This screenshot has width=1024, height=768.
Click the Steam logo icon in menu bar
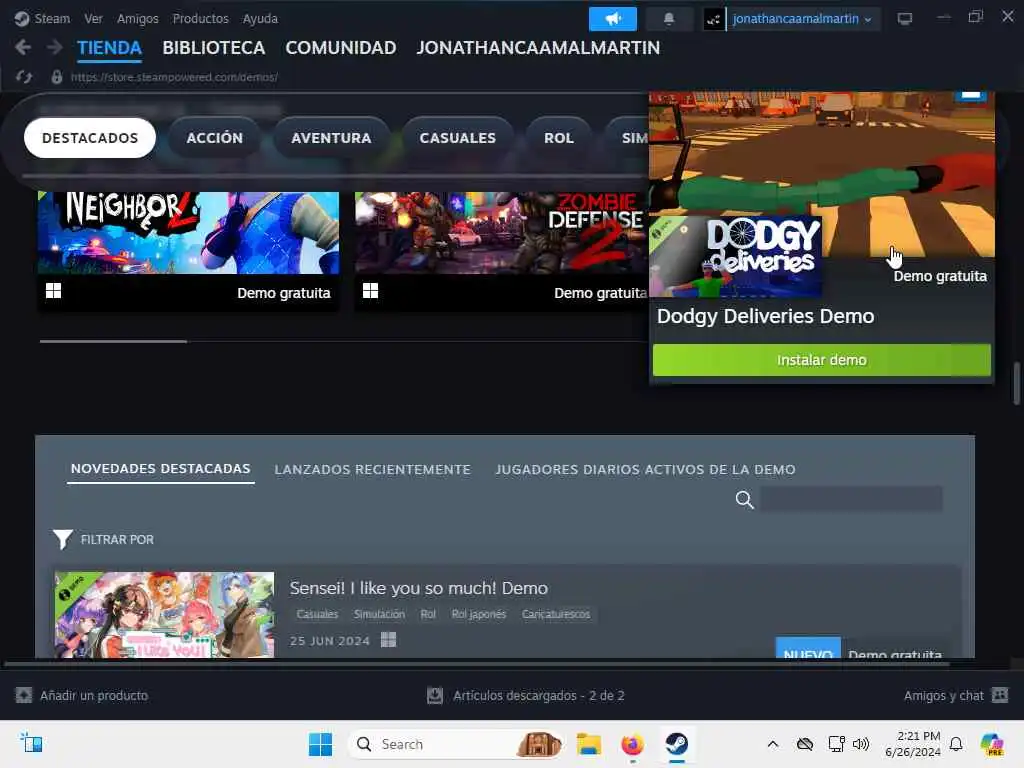pyautogui.click(x=22, y=18)
